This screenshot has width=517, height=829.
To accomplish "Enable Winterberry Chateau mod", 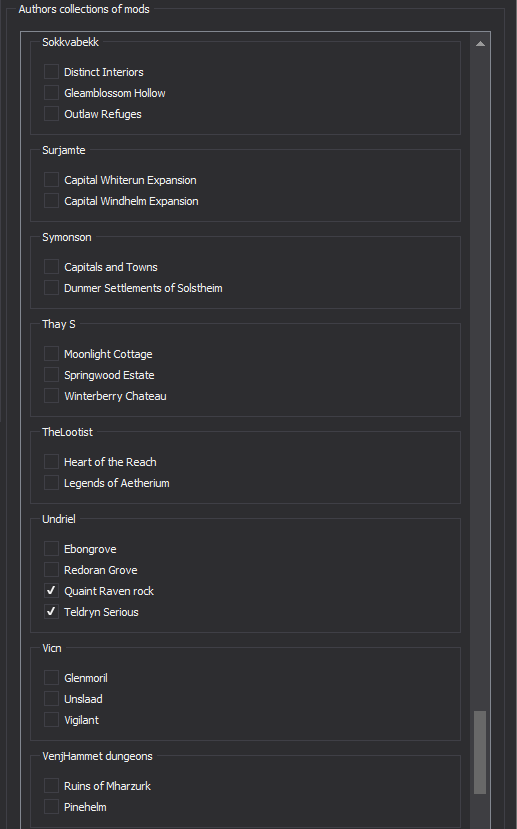I will [51, 396].
